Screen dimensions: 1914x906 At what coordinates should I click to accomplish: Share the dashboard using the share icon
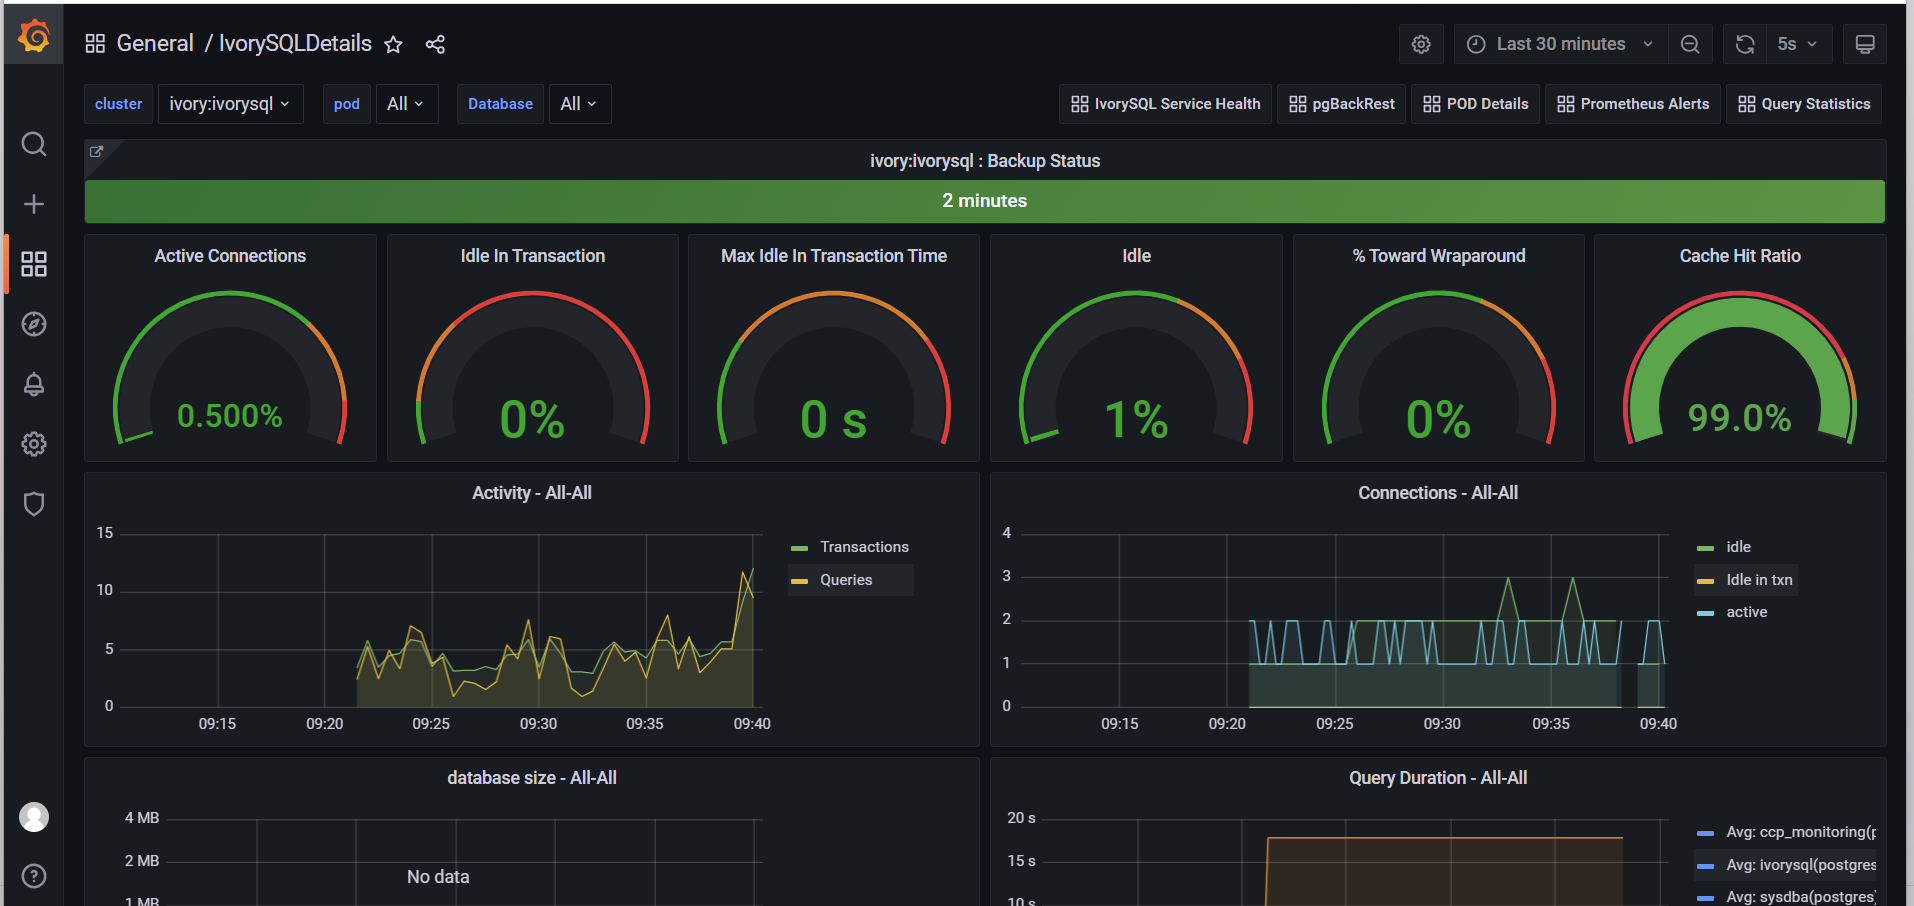[x=435, y=44]
